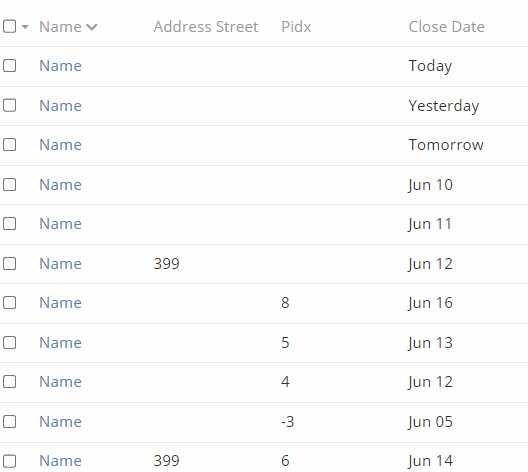The width and height of the screenshot is (528, 472).
Task: Click the Pidx value 8 cell
Action: pos(285,303)
